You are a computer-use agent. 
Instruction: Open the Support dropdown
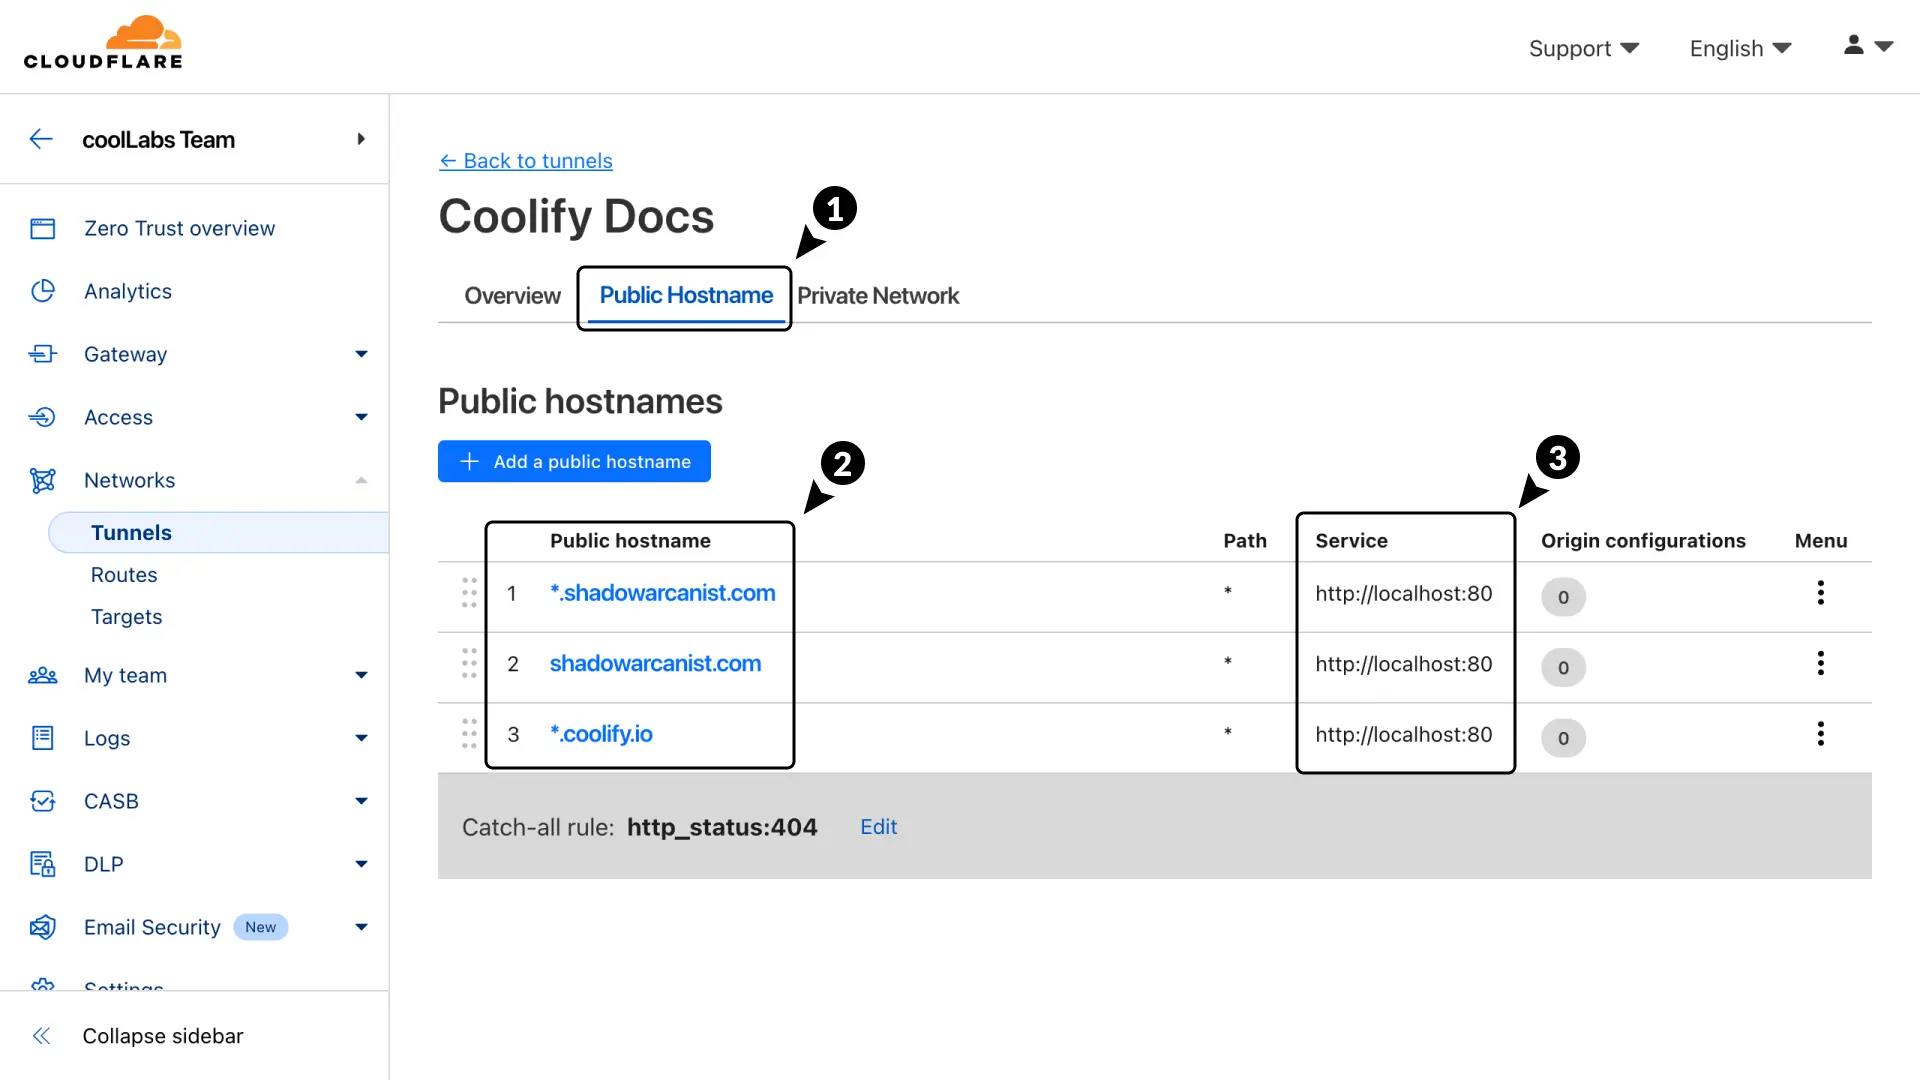pos(1583,48)
